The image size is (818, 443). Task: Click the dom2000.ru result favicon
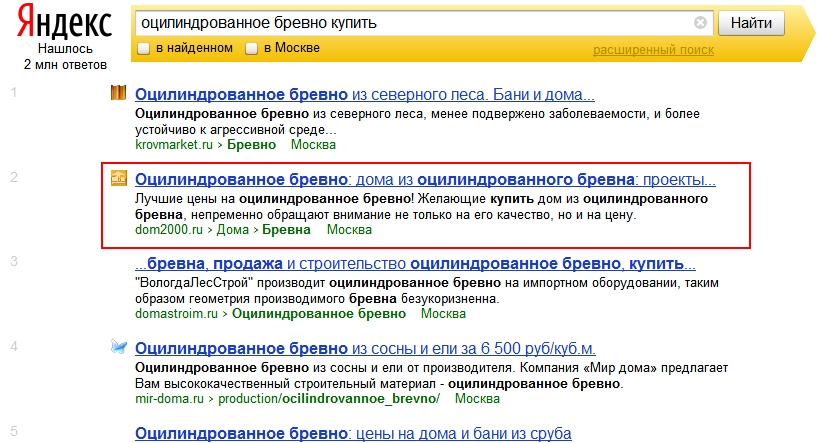pyautogui.click(x=118, y=179)
